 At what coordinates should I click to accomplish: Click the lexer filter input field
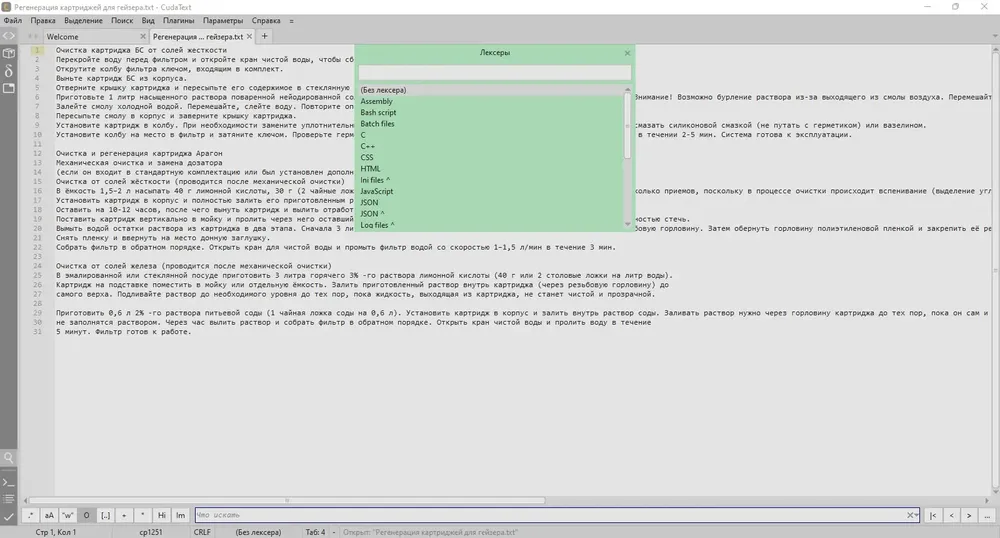pyautogui.click(x=494, y=73)
